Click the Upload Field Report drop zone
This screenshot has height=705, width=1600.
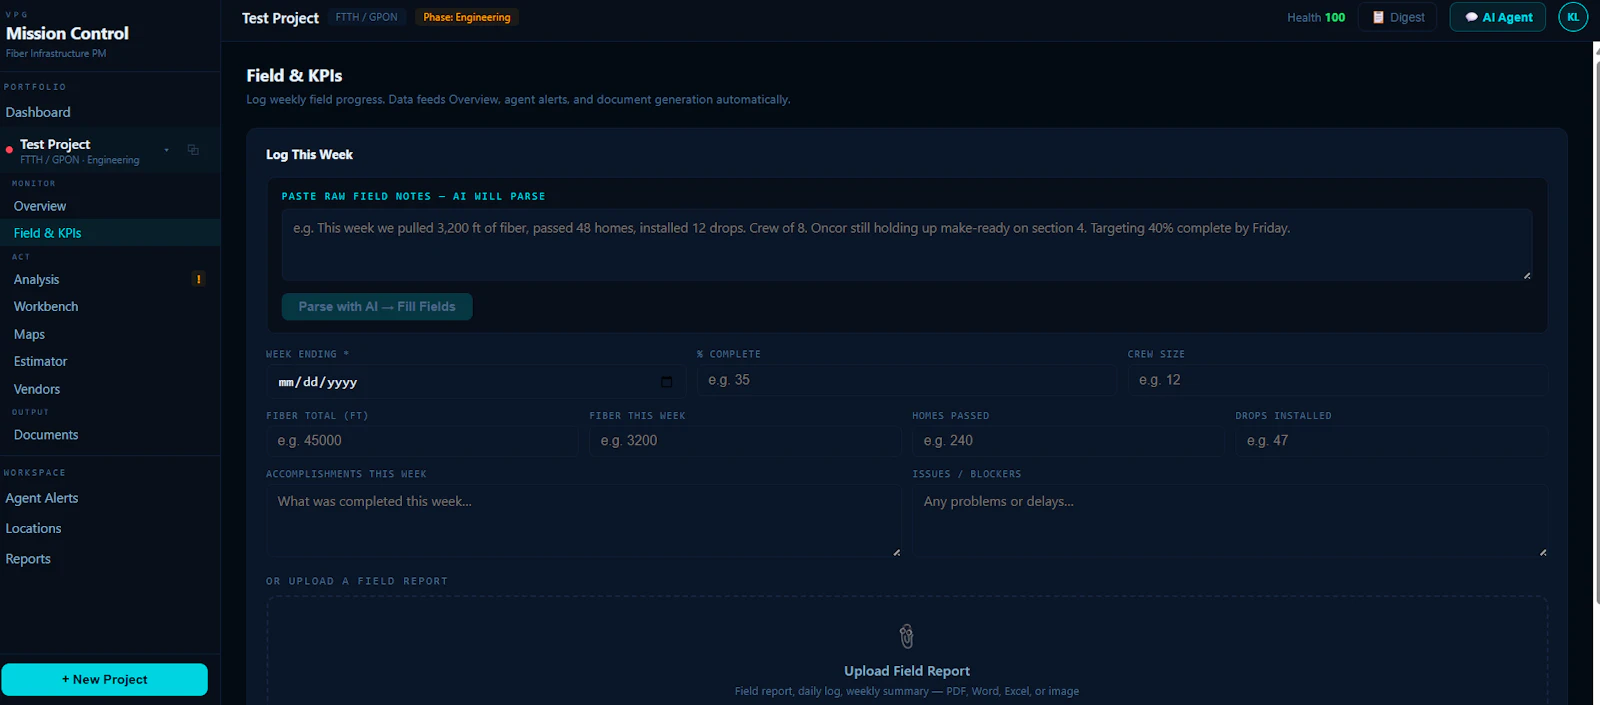pos(906,650)
